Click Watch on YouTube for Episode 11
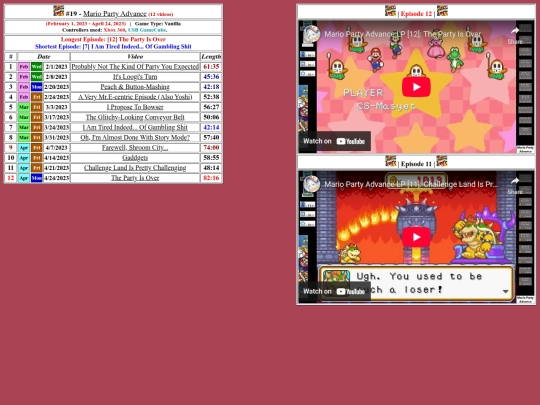540x405 pixels. 334,291
